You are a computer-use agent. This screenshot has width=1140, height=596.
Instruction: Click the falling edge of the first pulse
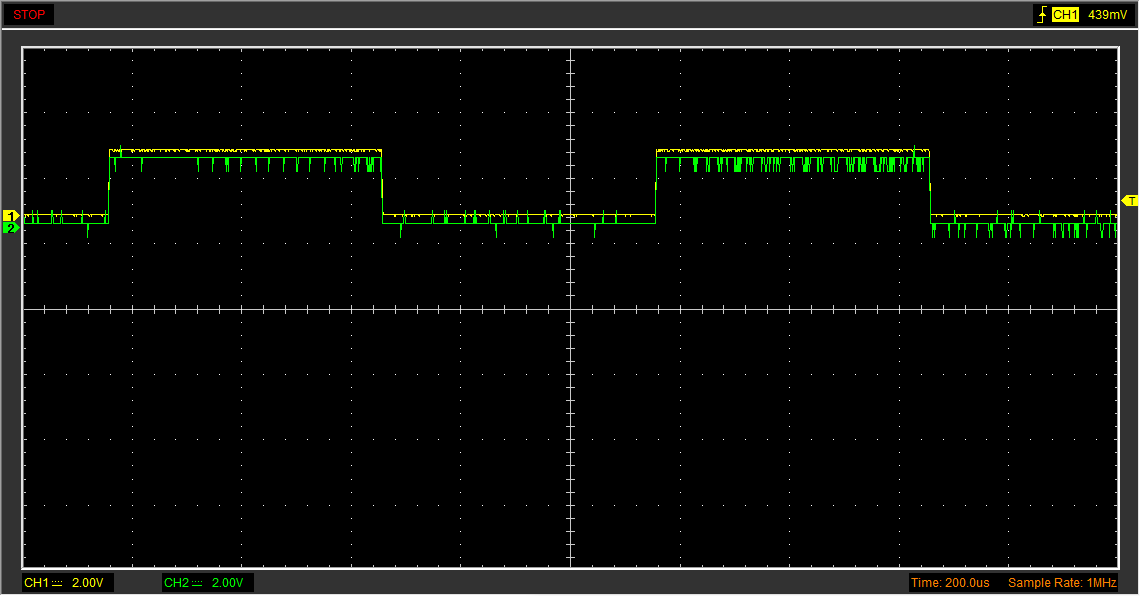click(383, 185)
